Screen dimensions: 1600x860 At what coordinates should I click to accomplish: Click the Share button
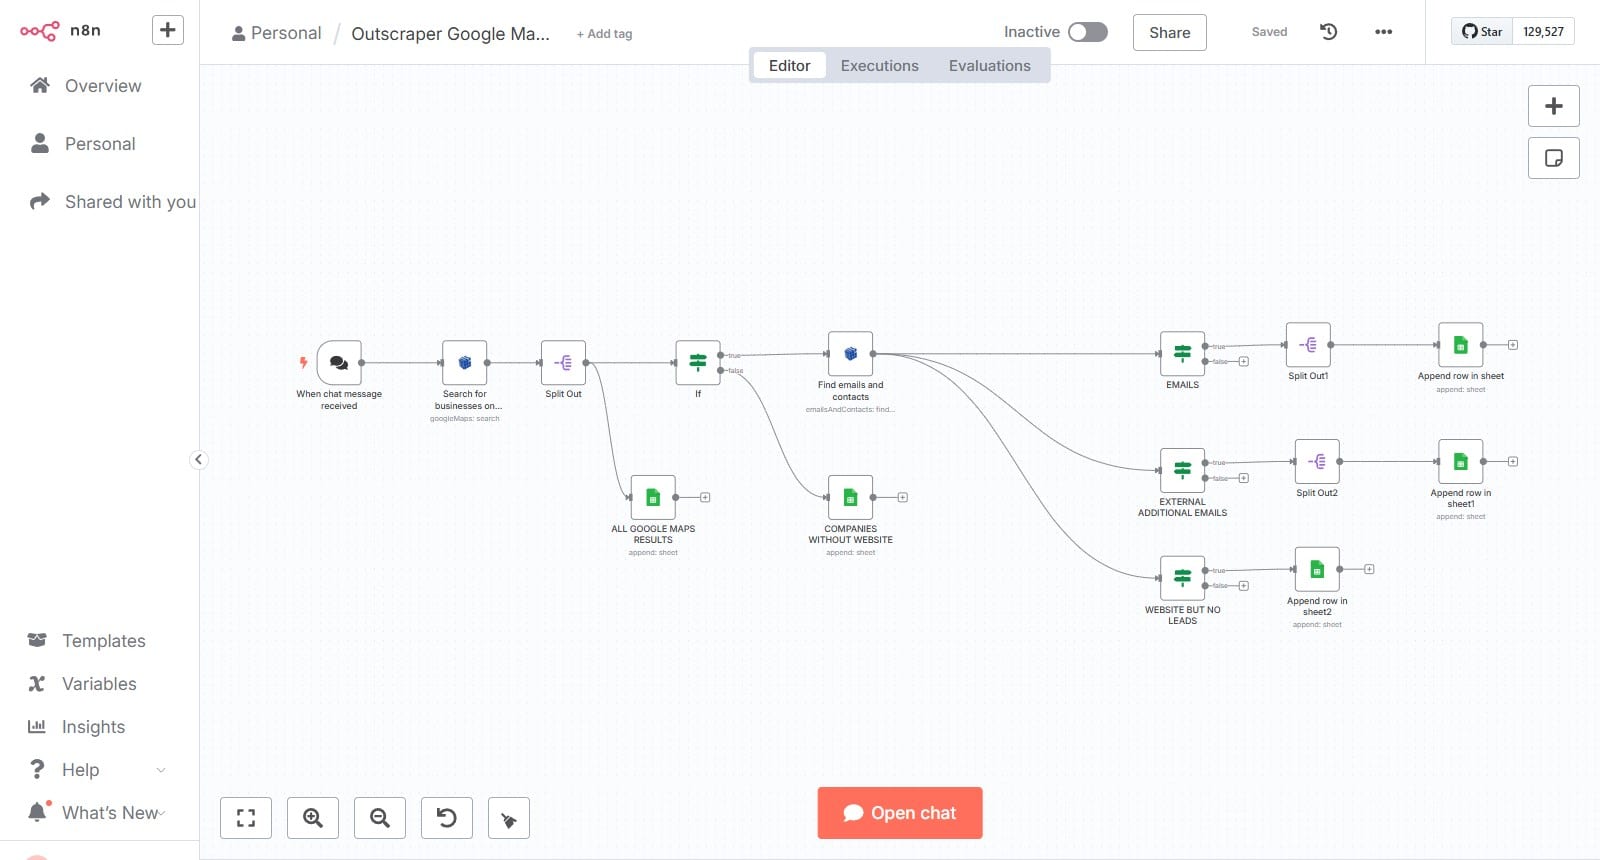pos(1170,32)
